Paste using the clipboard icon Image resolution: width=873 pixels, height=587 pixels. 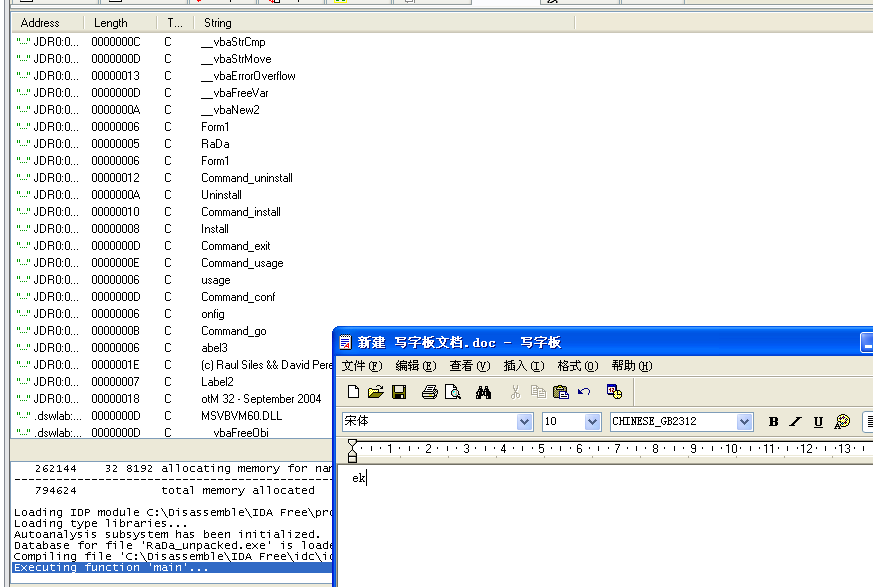(561, 392)
